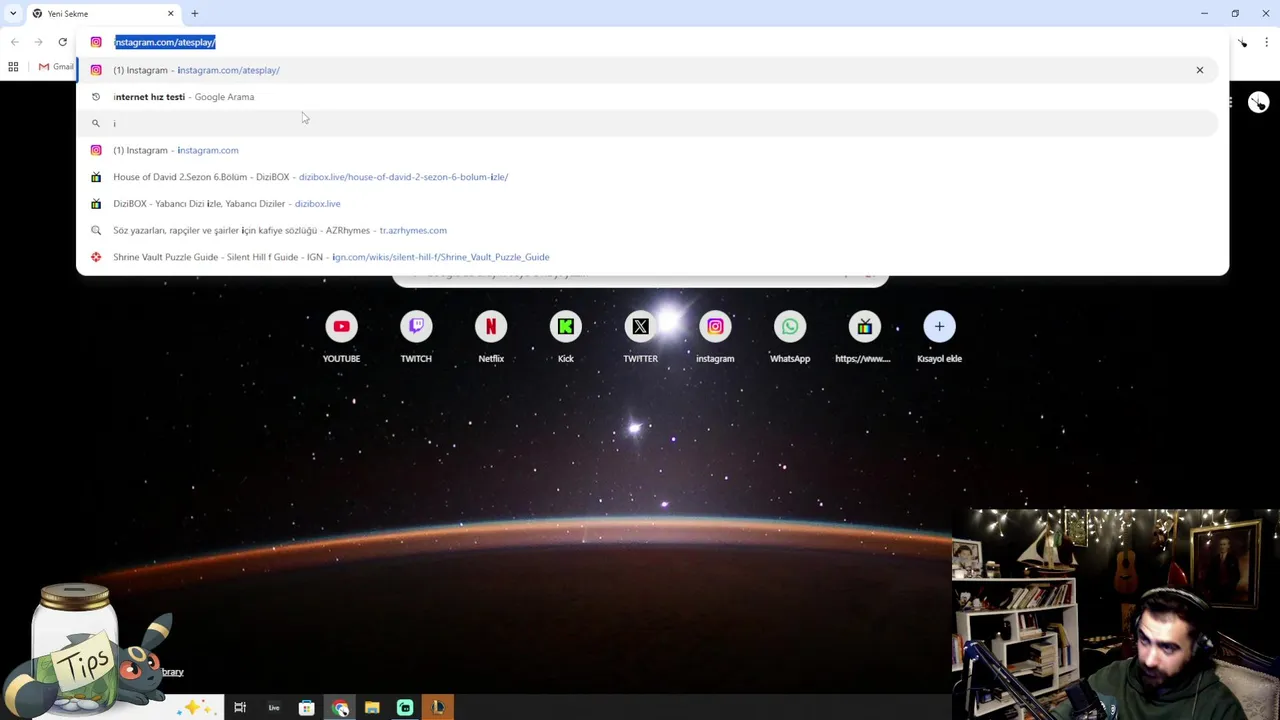Screen dimensions: 1280x720
Task: Click the IGN favicon of Shrine Vault row
Action: (96, 257)
